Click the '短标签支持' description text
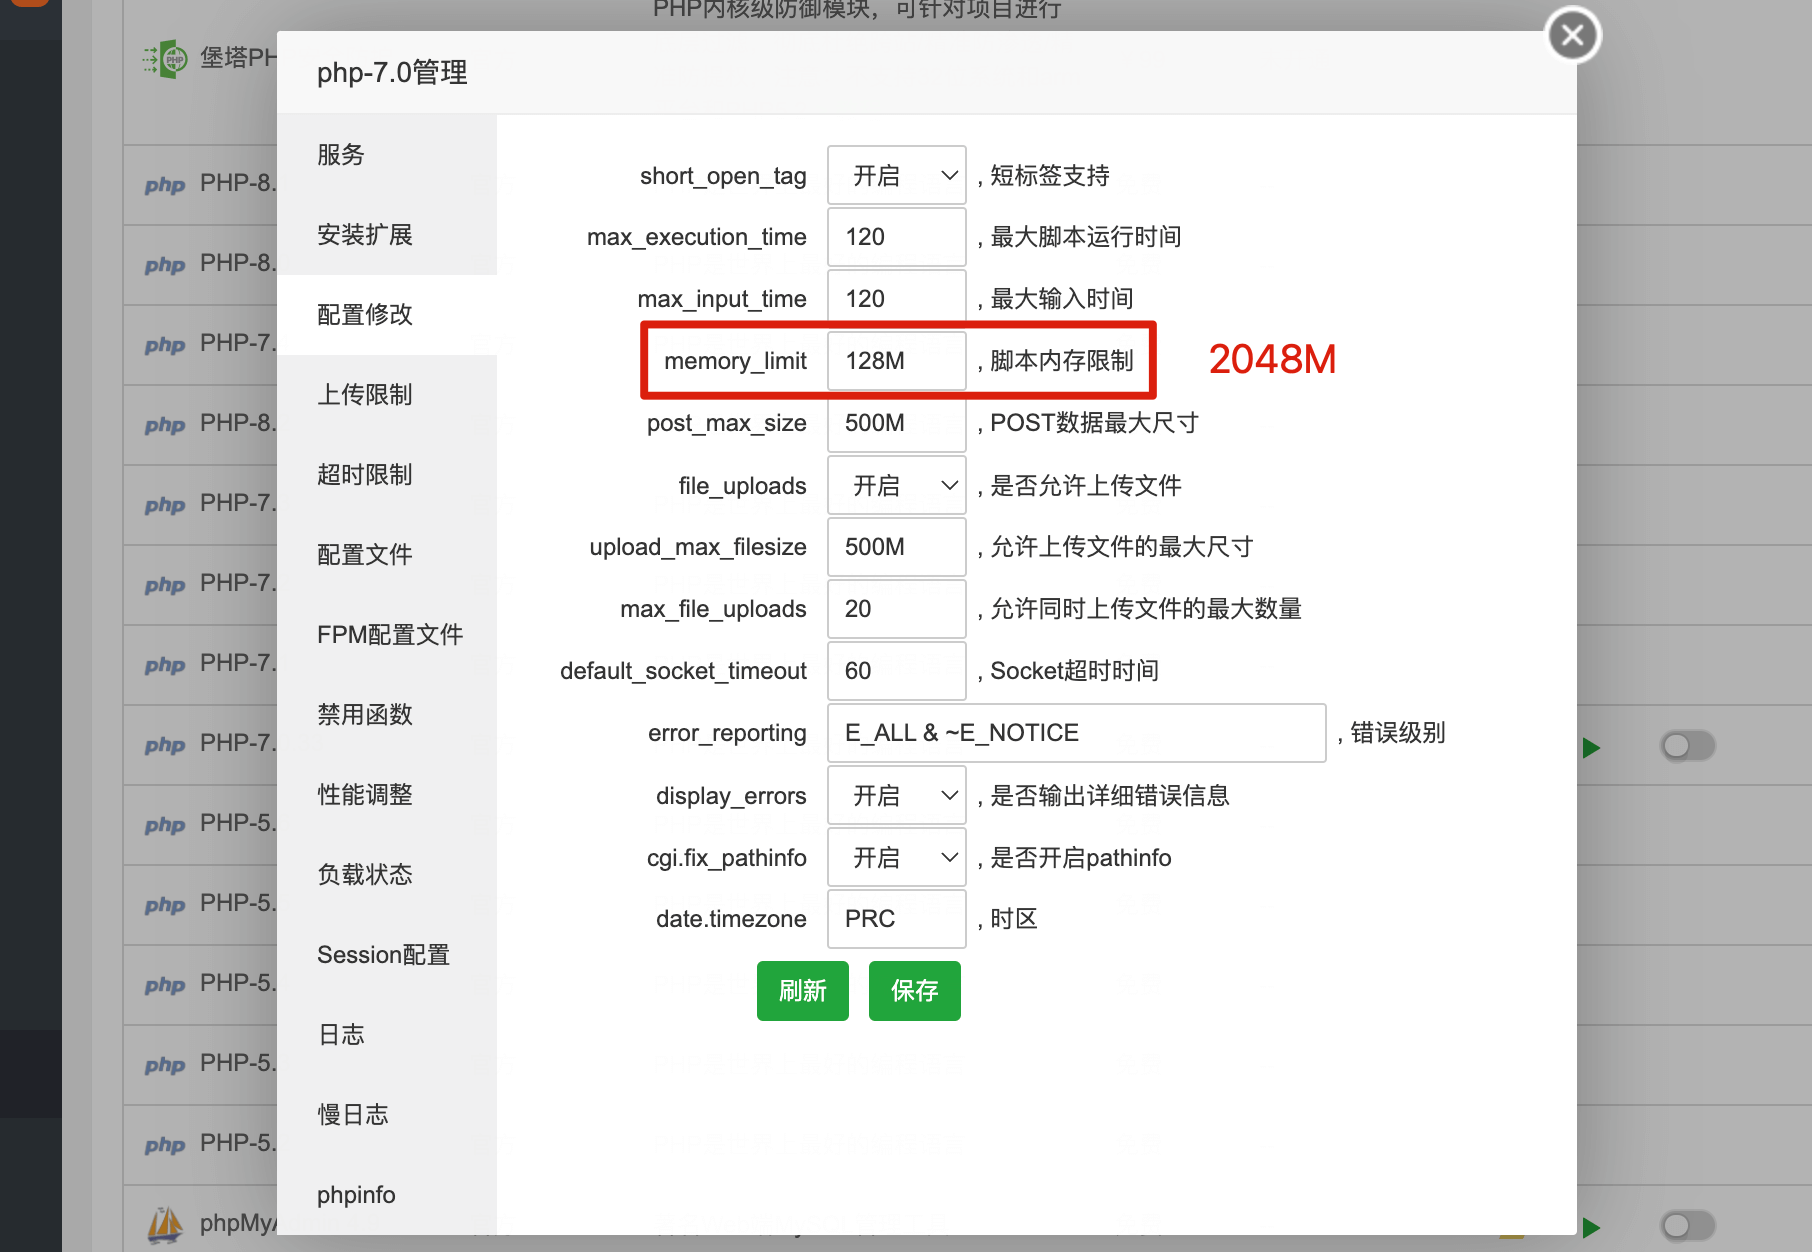 [1050, 176]
